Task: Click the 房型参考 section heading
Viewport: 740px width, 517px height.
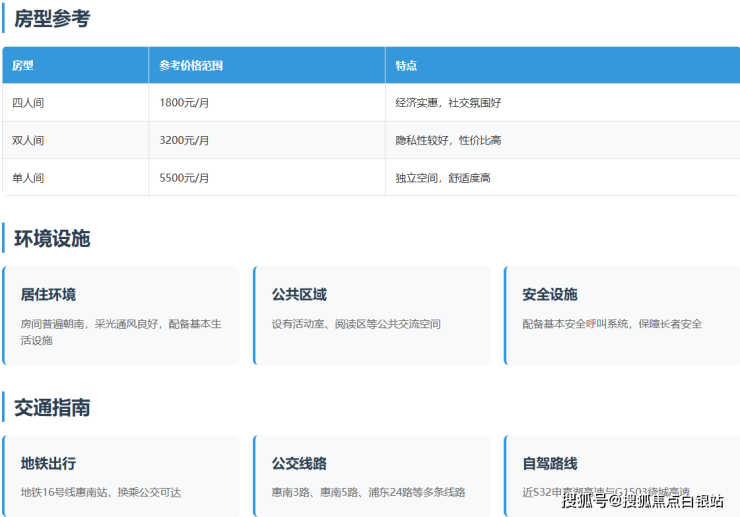Action: pos(52,18)
